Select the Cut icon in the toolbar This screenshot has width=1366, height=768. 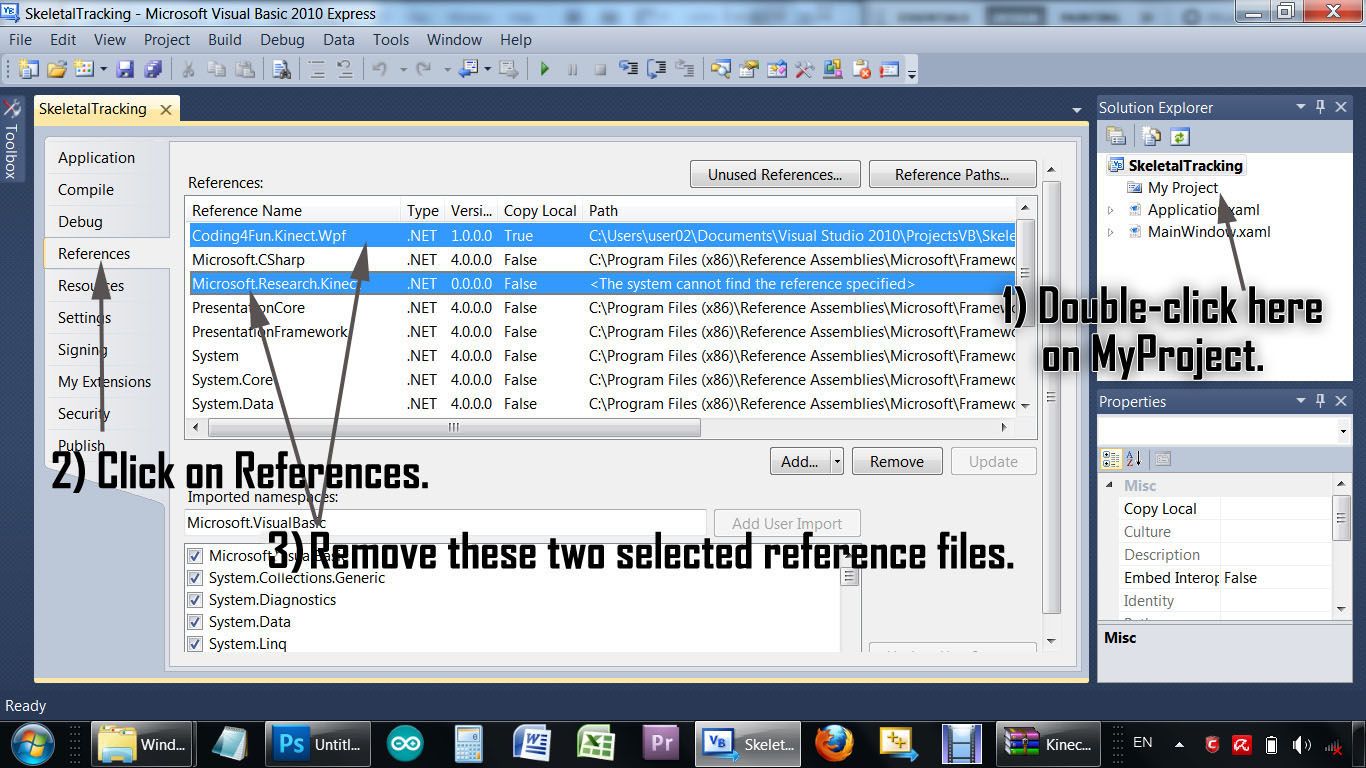pyautogui.click(x=188, y=70)
